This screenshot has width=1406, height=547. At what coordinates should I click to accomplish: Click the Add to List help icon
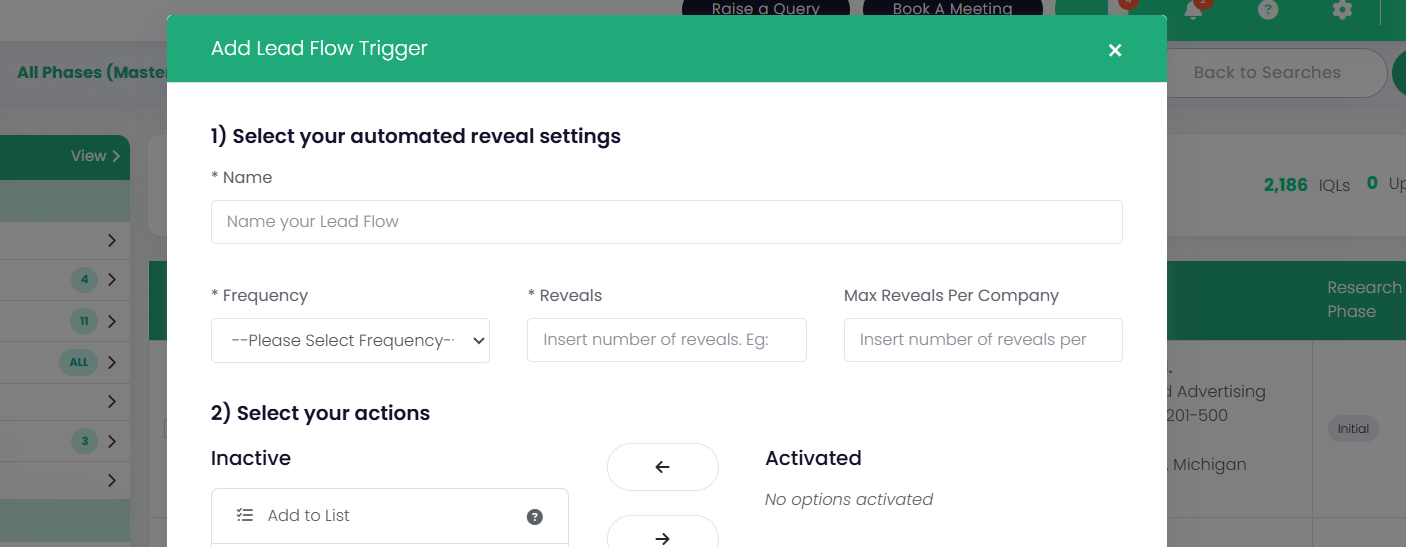[535, 517]
